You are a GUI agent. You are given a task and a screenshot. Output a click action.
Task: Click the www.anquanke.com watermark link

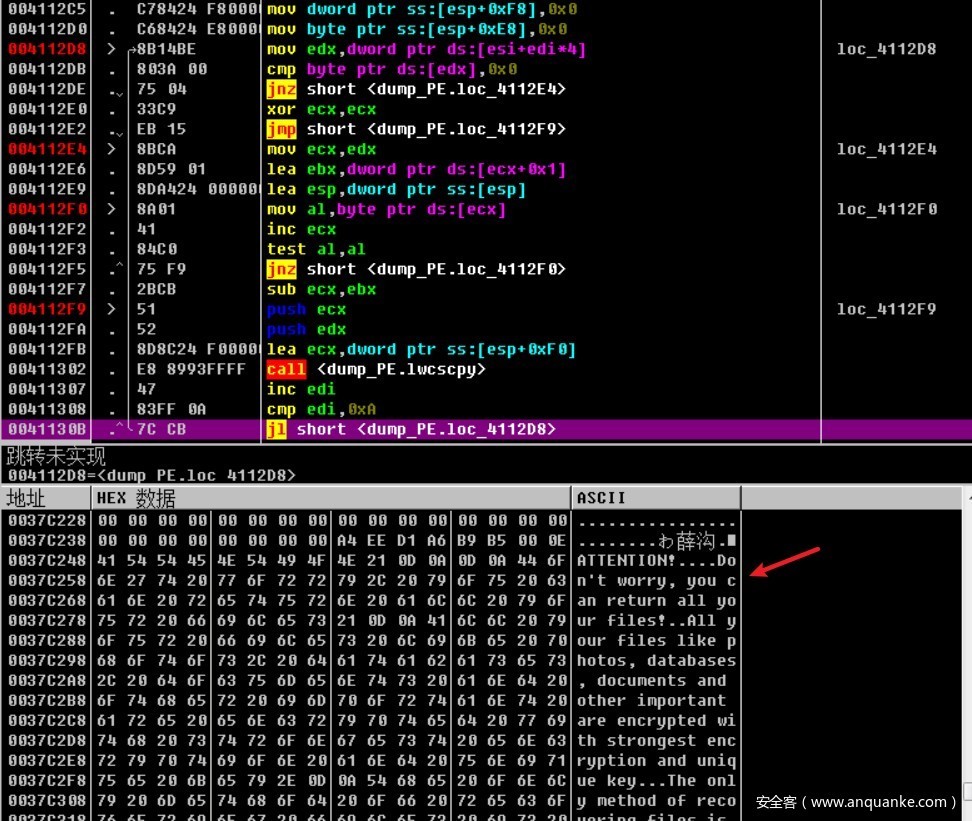click(x=857, y=801)
